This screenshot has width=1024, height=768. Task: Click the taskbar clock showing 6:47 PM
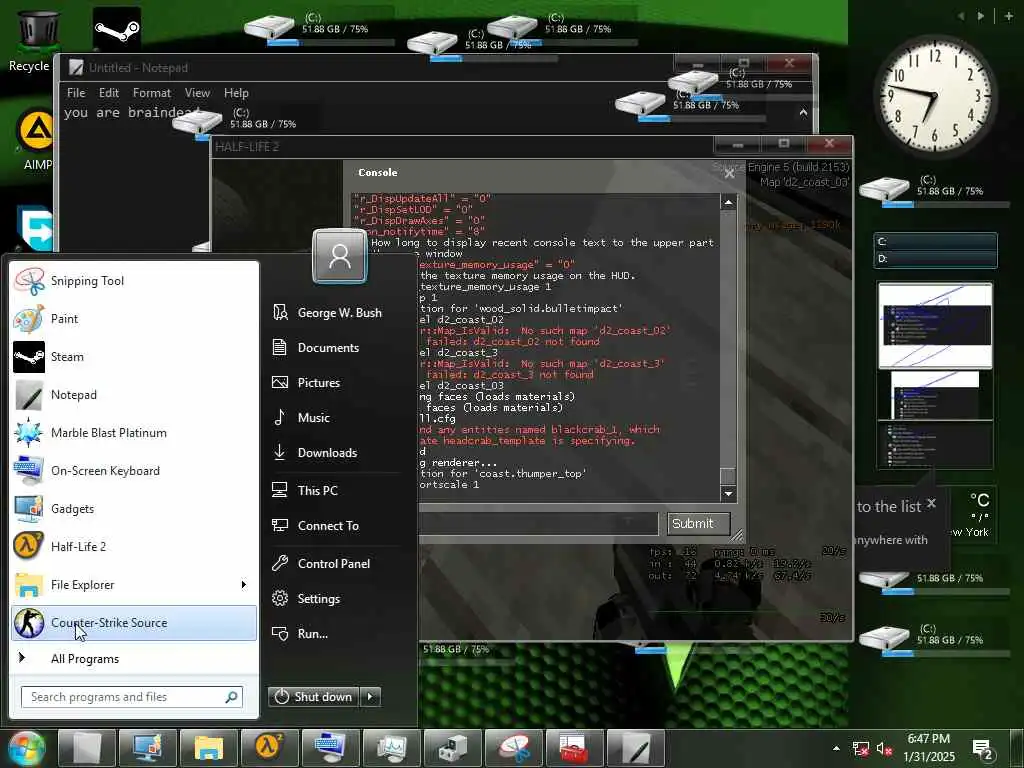pyautogui.click(x=929, y=748)
